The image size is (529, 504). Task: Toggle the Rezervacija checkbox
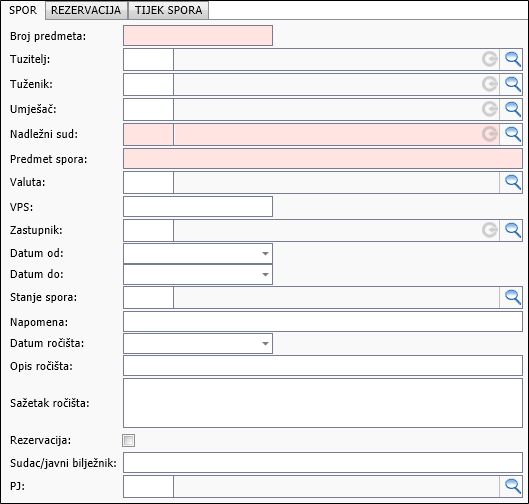[129, 440]
